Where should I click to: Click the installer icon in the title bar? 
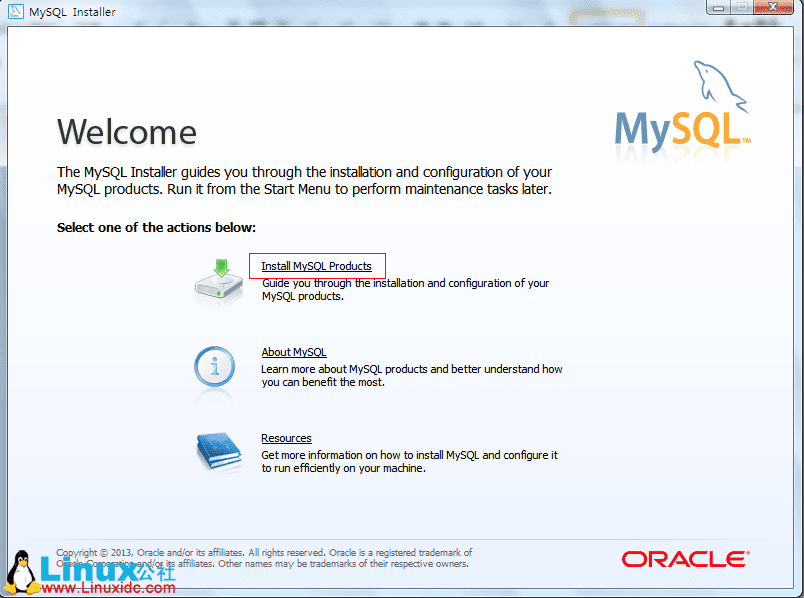point(14,11)
